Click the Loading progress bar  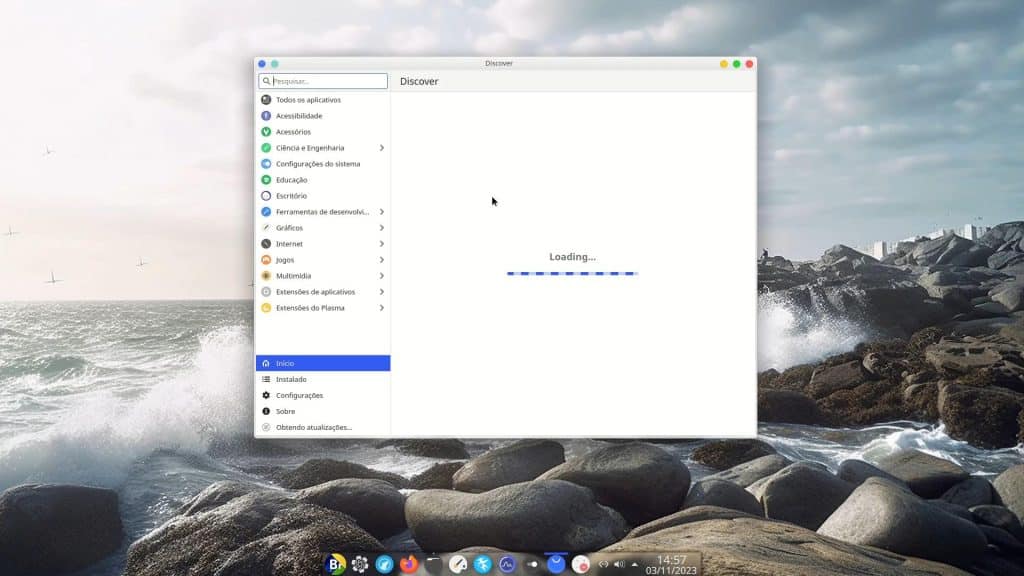571,272
